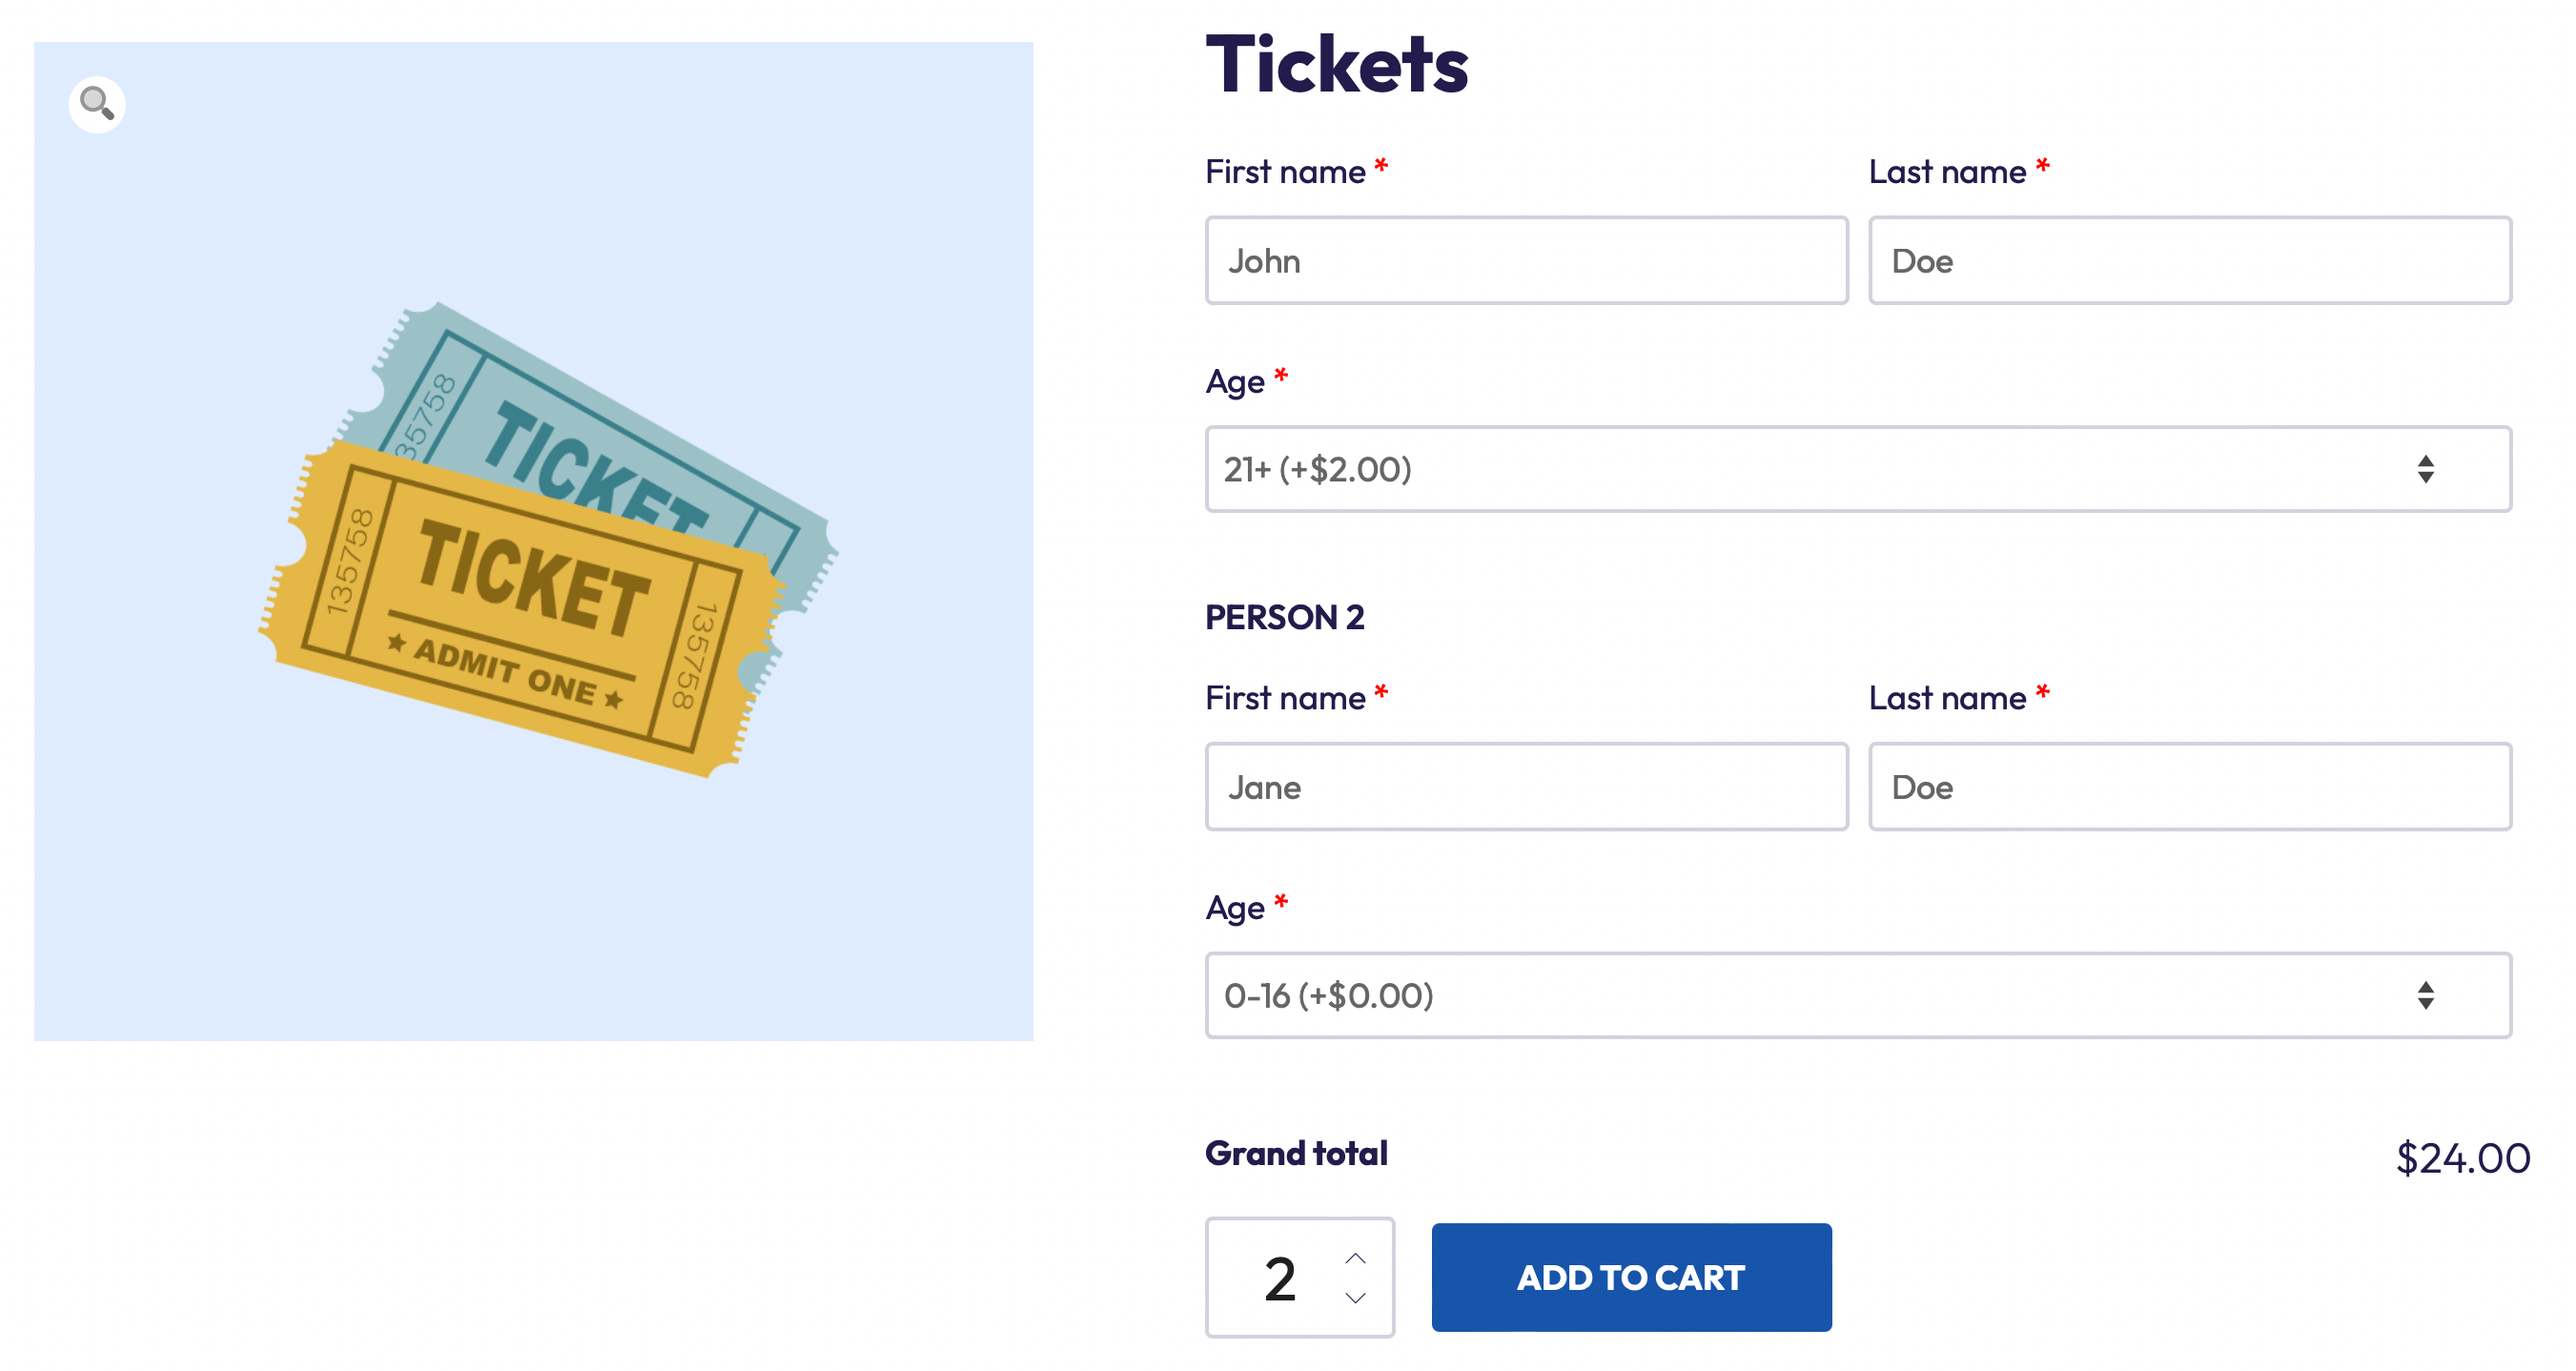Click the quantity number box showing 2
The height and width of the screenshot is (1371, 2576).
[1279, 1278]
